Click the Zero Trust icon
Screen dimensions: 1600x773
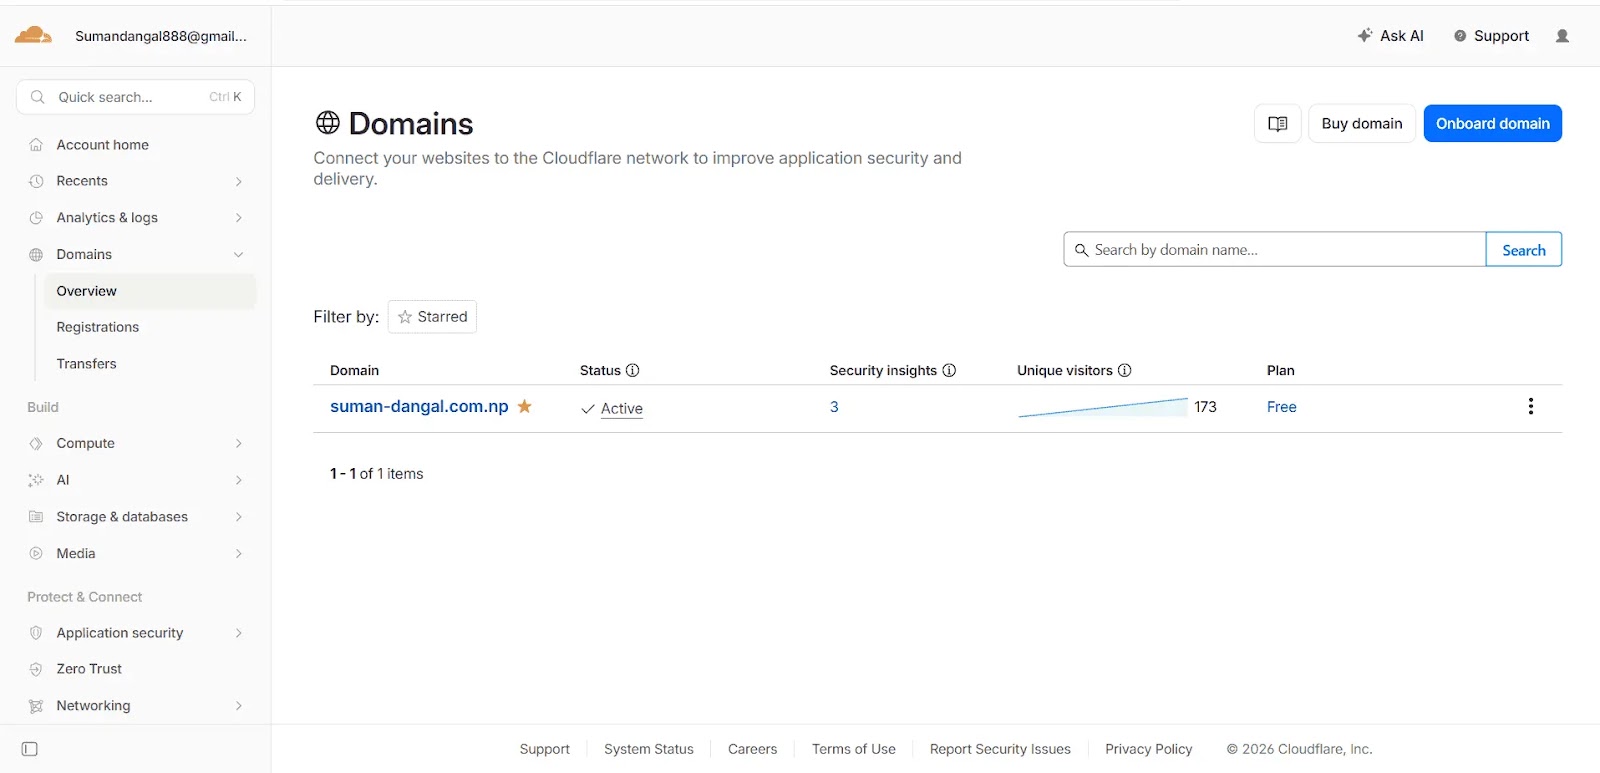pos(36,669)
